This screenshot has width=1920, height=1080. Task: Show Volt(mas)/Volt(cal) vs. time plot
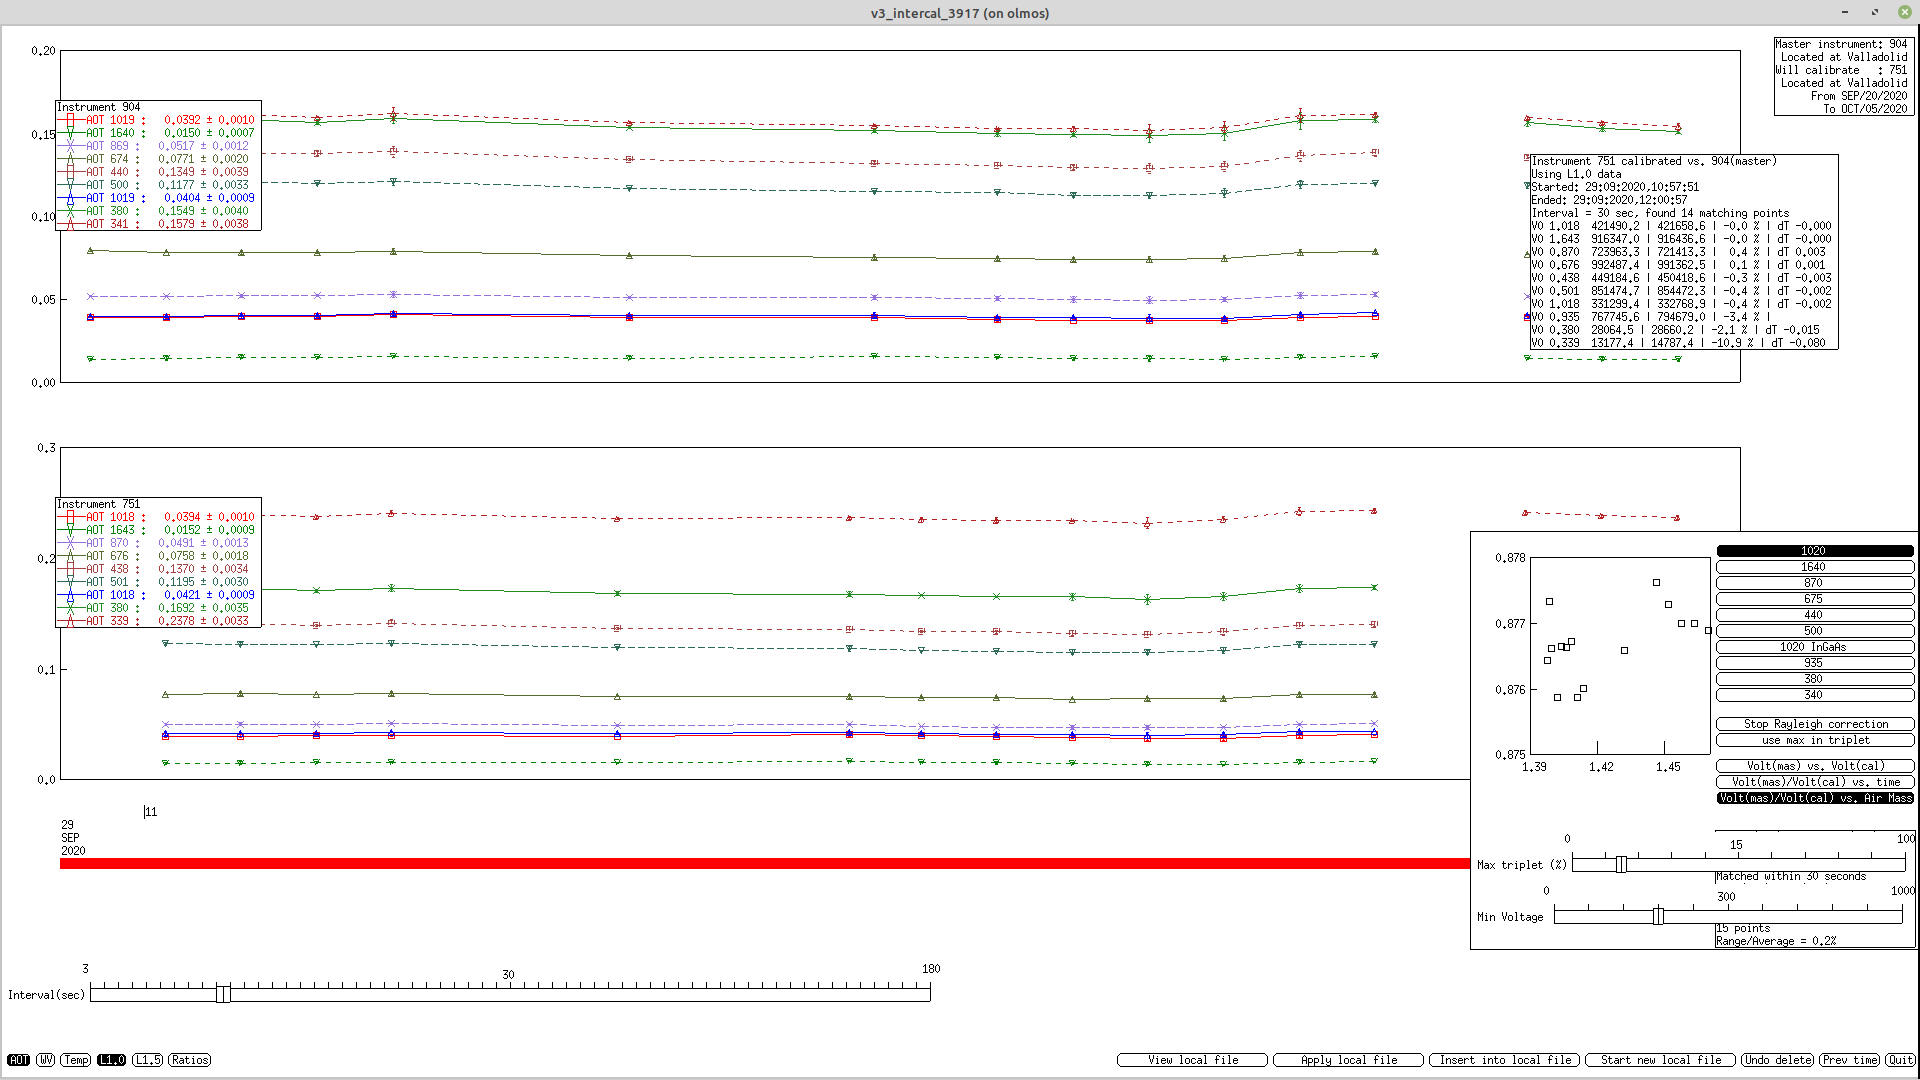pyautogui.click(x=1815, y=782)
